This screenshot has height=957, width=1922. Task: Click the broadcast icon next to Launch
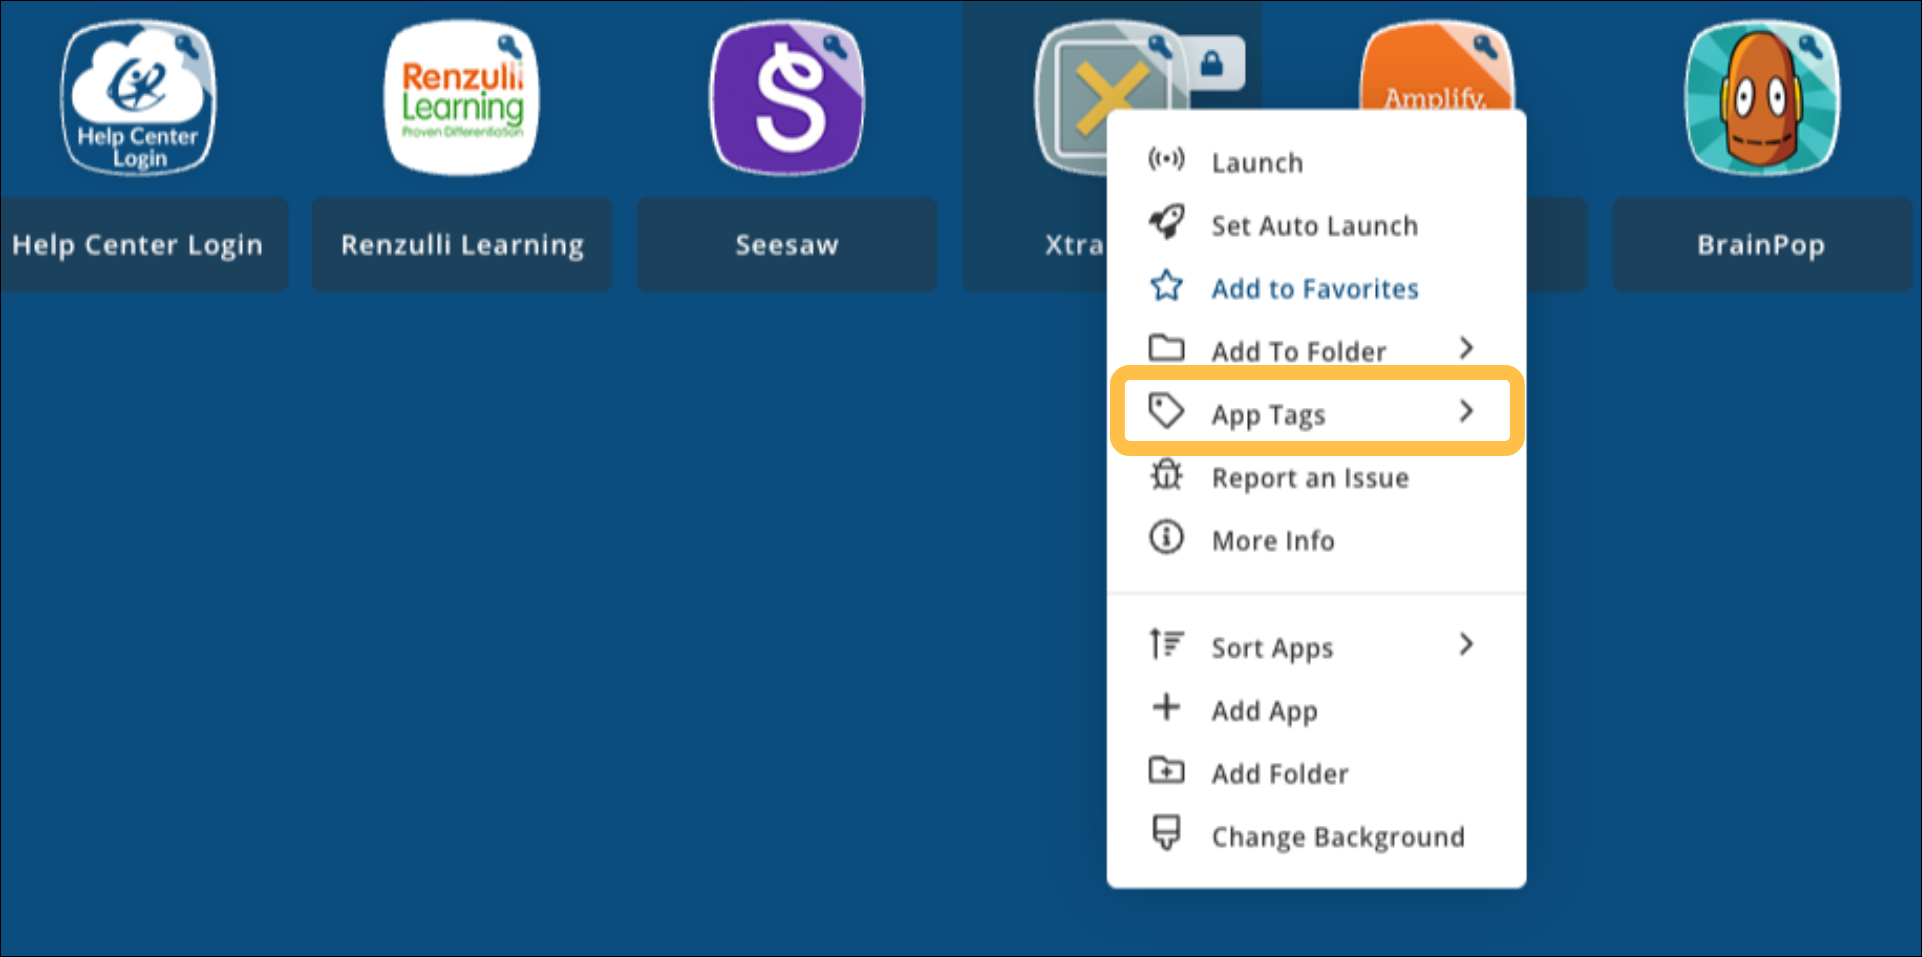tap(1166, 160)
